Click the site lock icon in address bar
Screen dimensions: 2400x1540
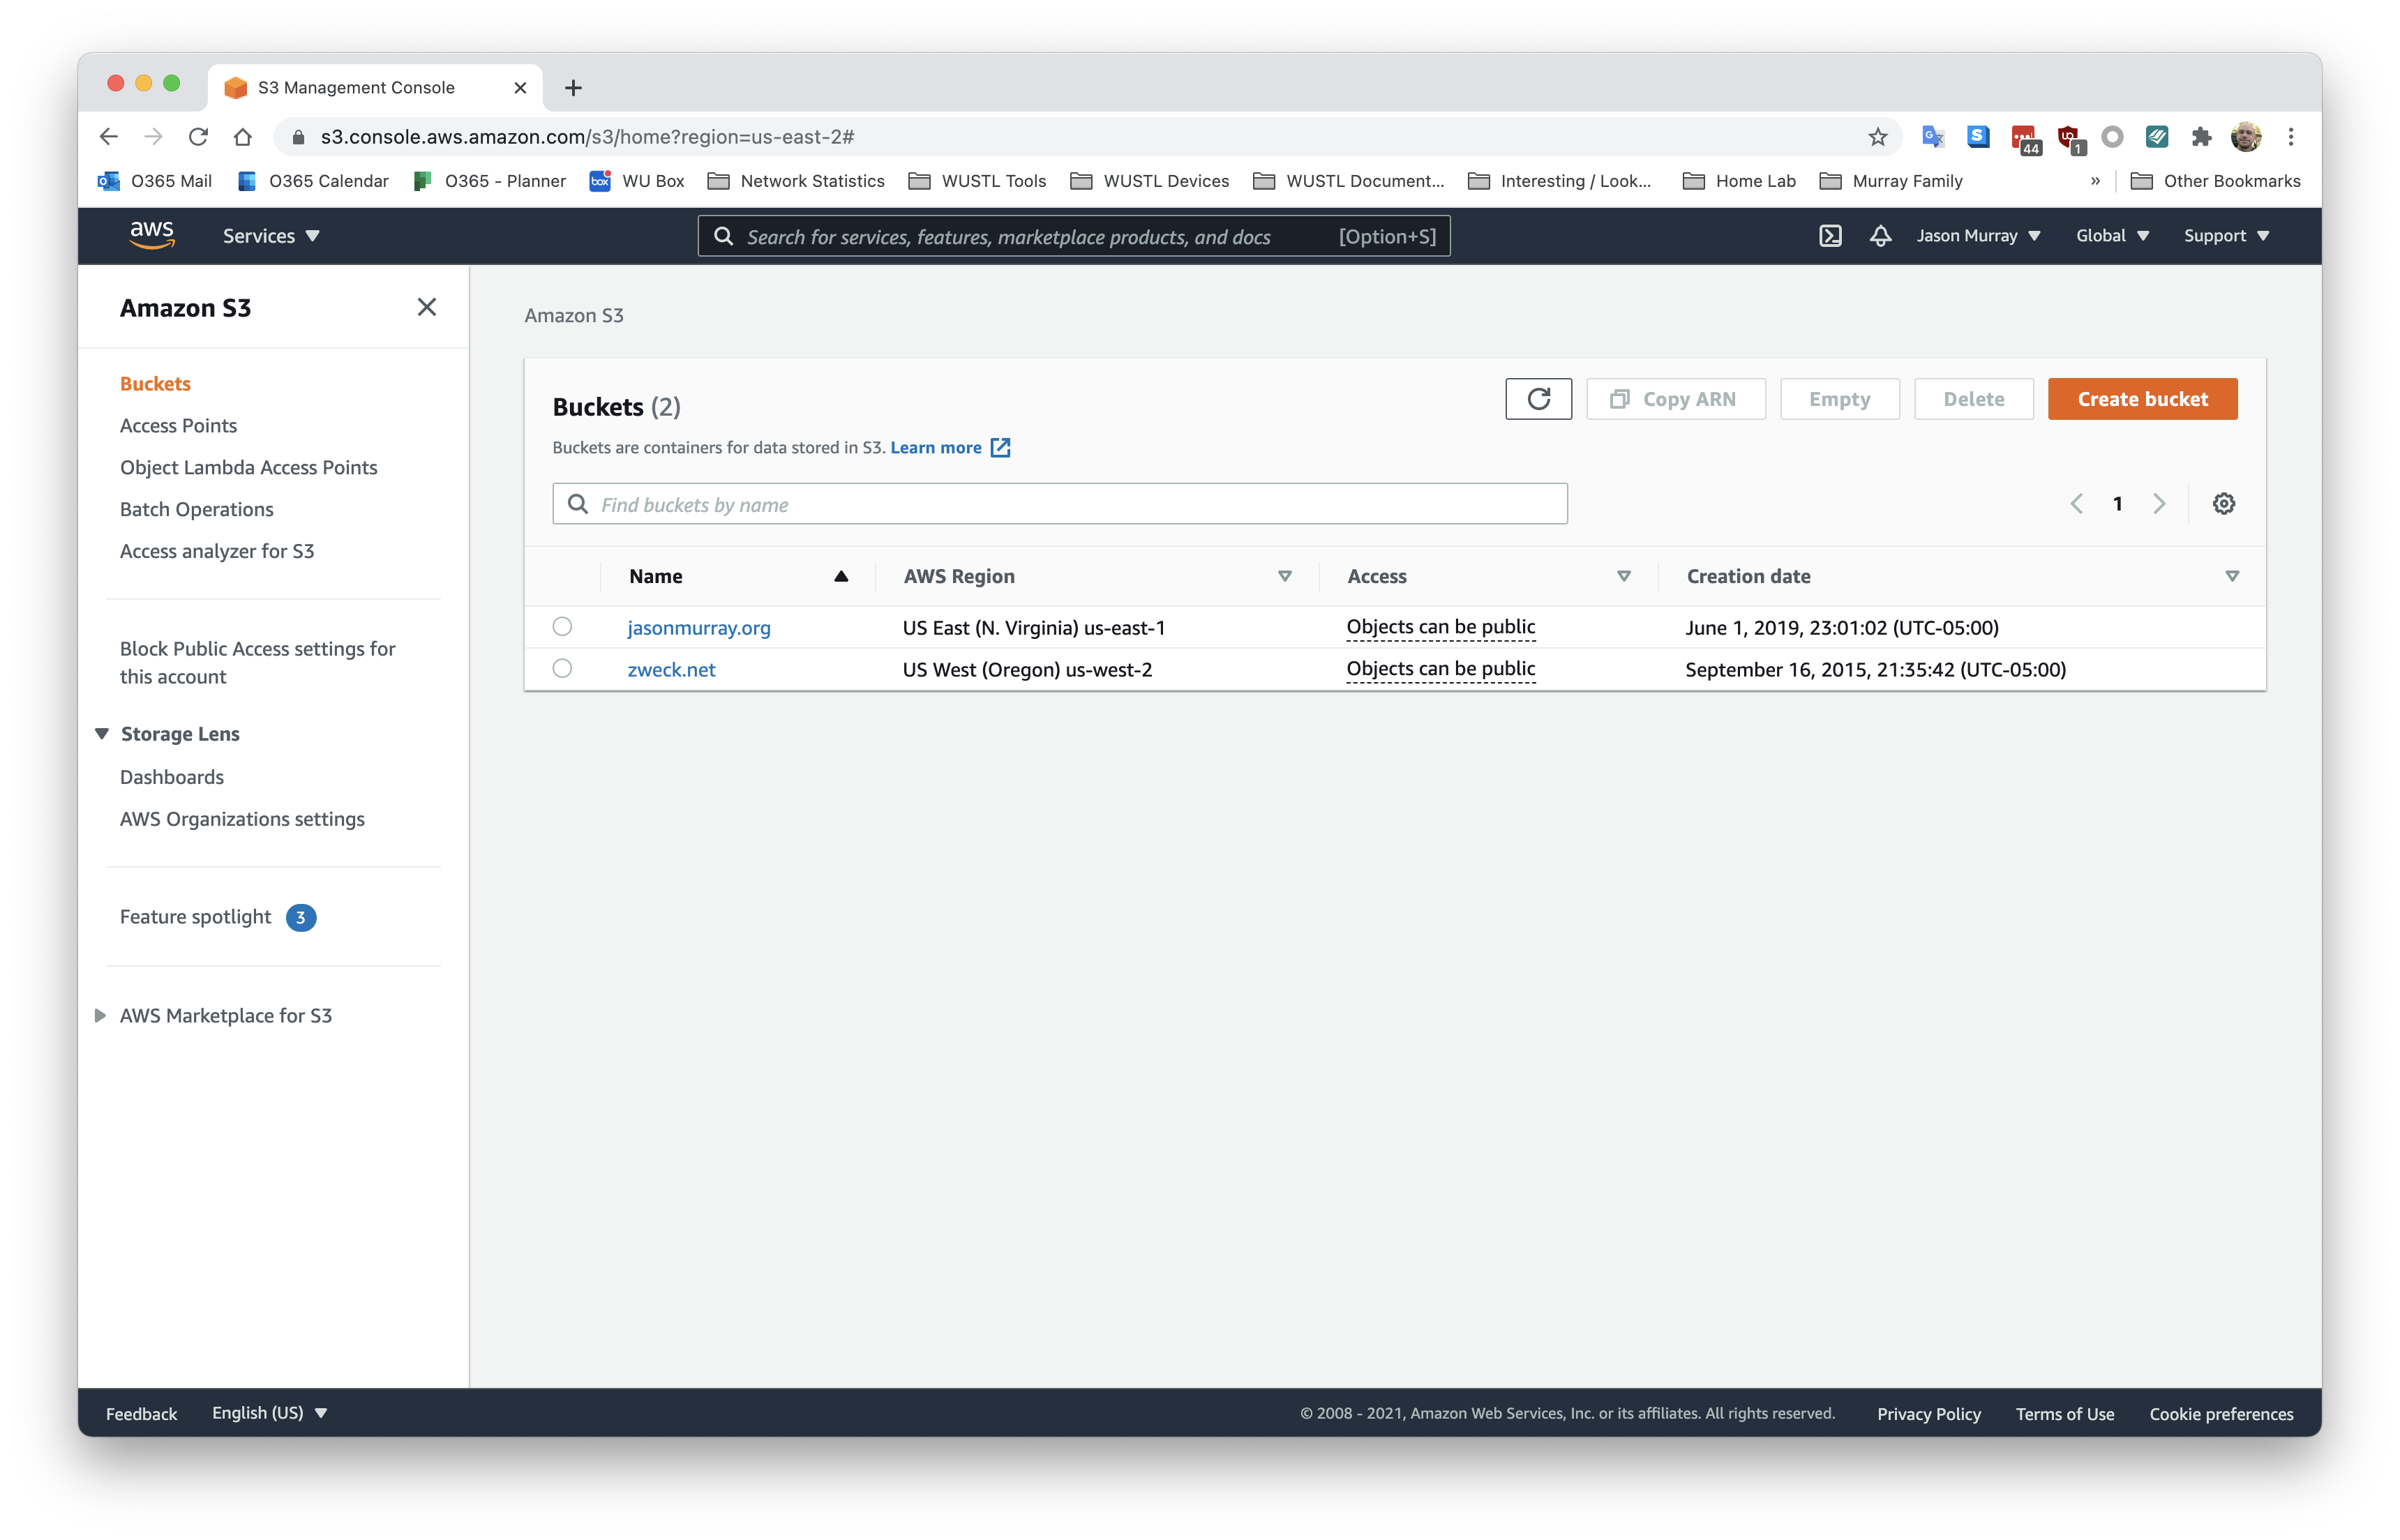point(297,137)
